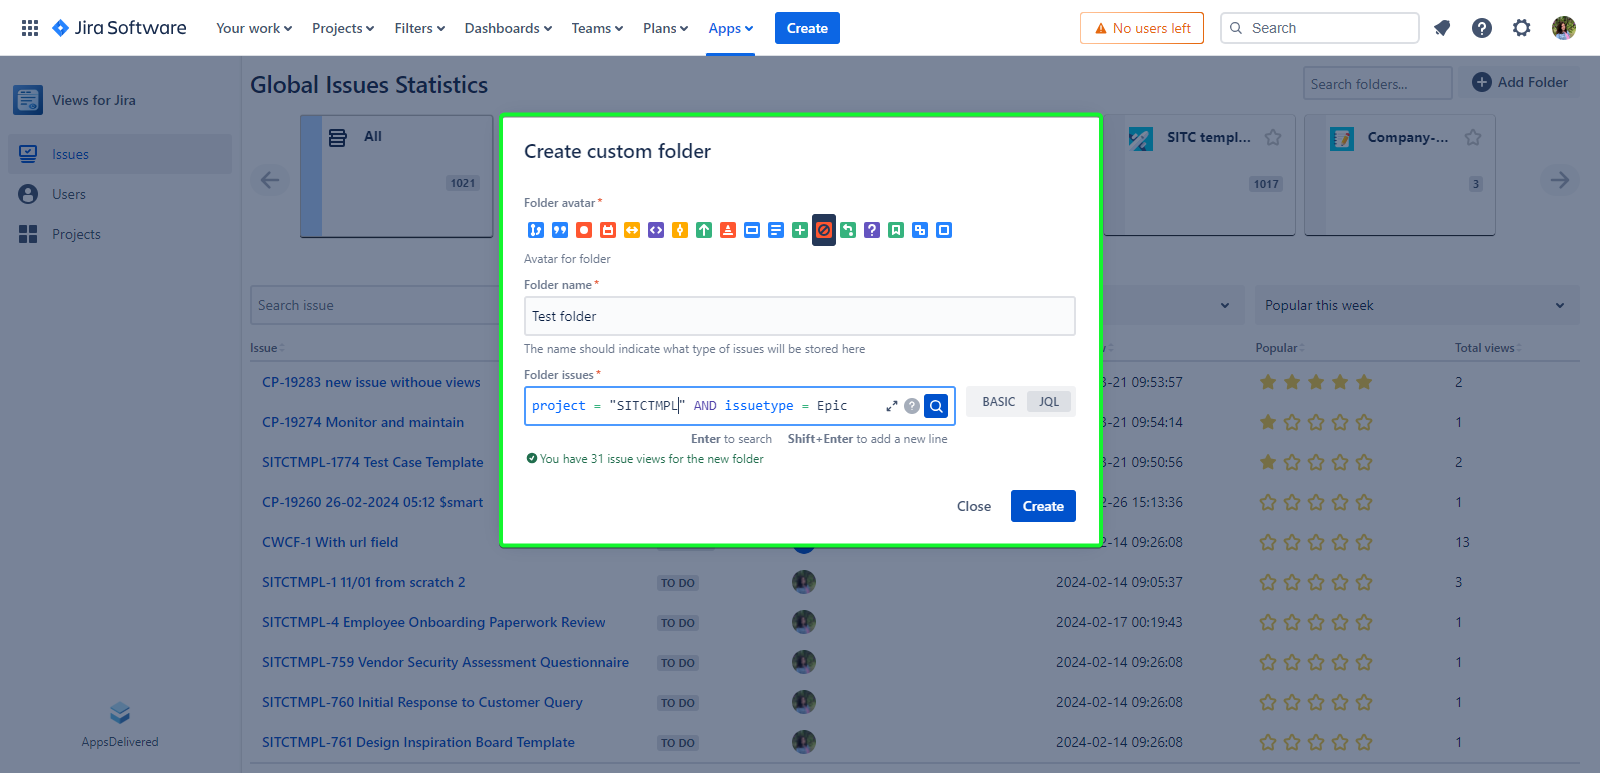Open the notifications icon in header
This screenshot has width=1600, height=773.
point(1441,28)
